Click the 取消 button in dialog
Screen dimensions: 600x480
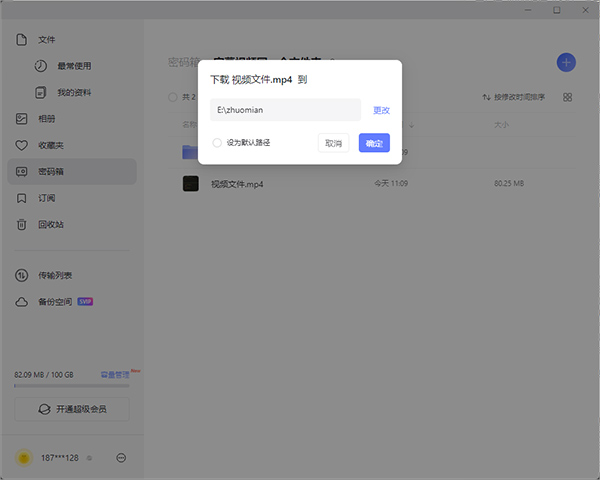(x=333, y=143)
